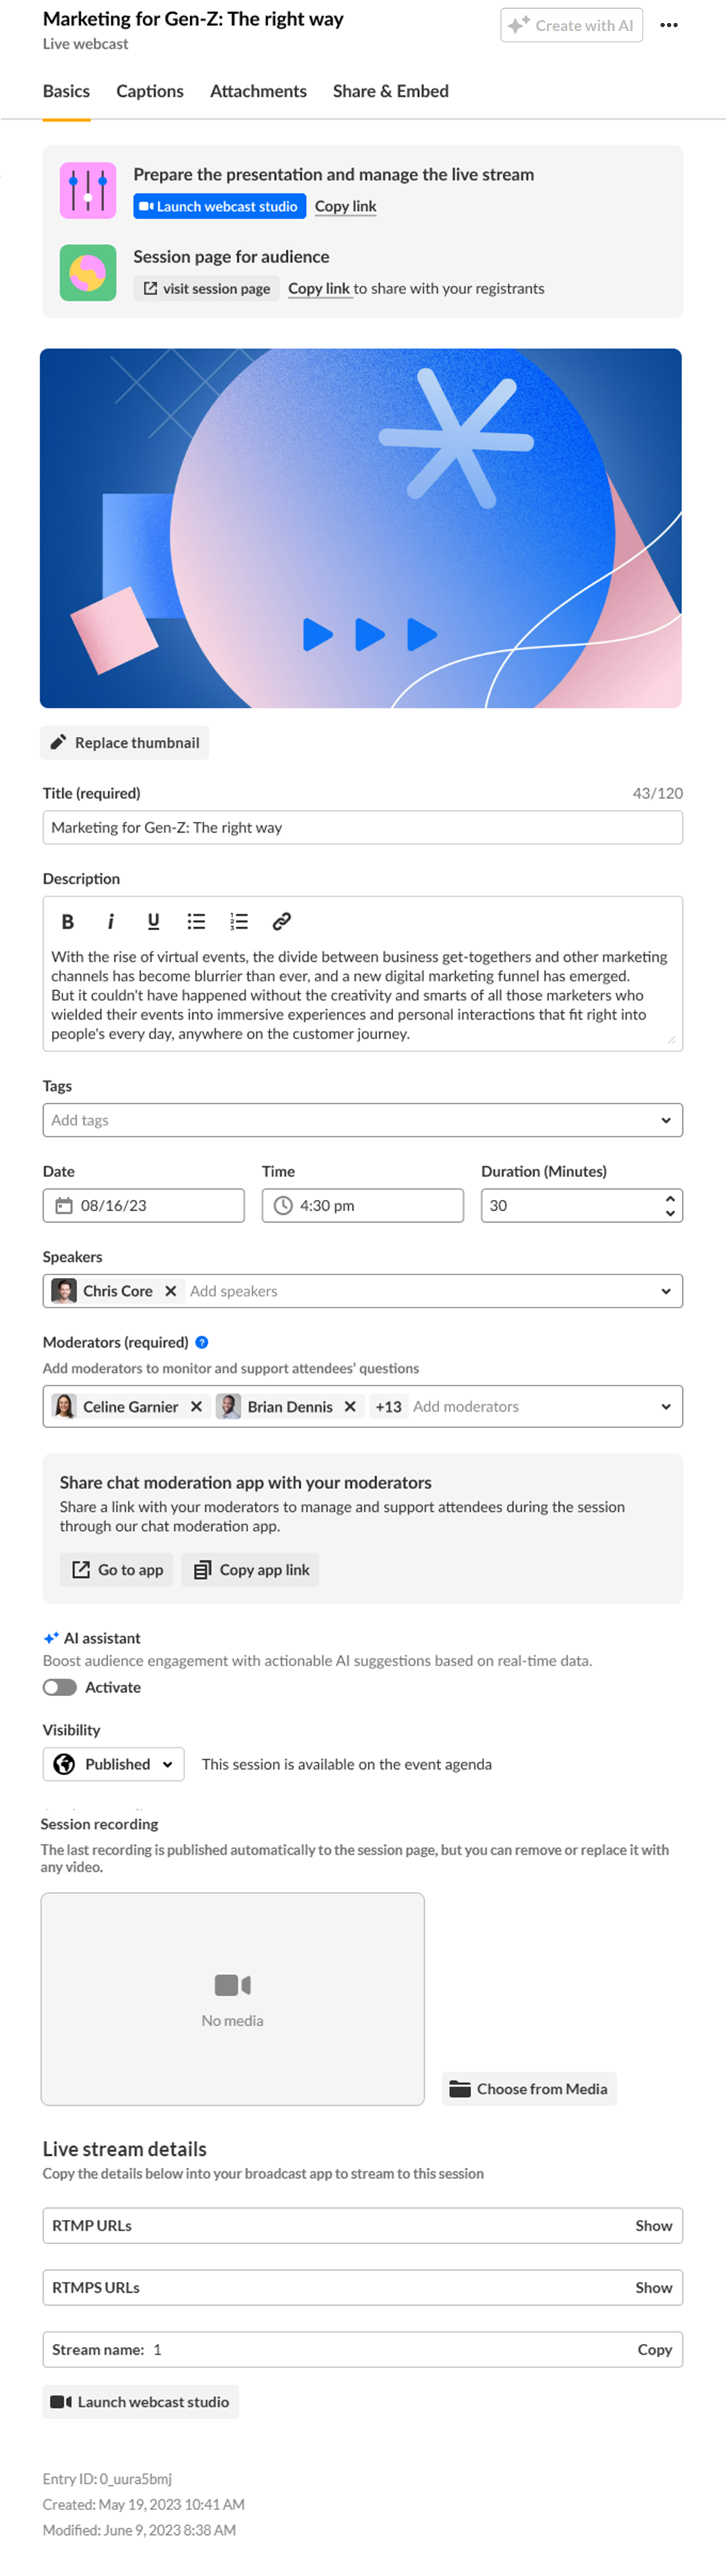The width and height of the screenshot is (726, 2576).
Task: Insert numbered list in description
Action: [x=238, y=921]
